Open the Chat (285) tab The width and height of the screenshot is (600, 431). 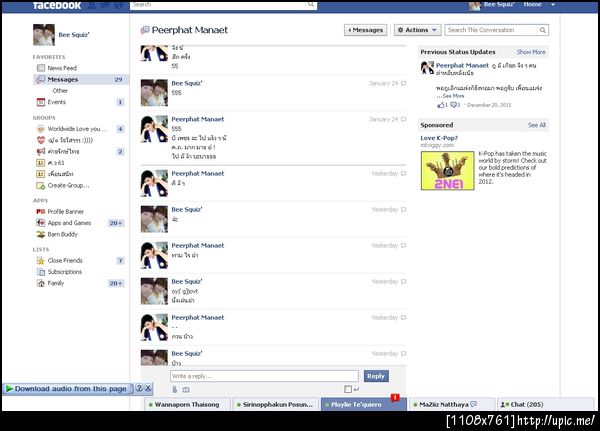pos(545,404)
